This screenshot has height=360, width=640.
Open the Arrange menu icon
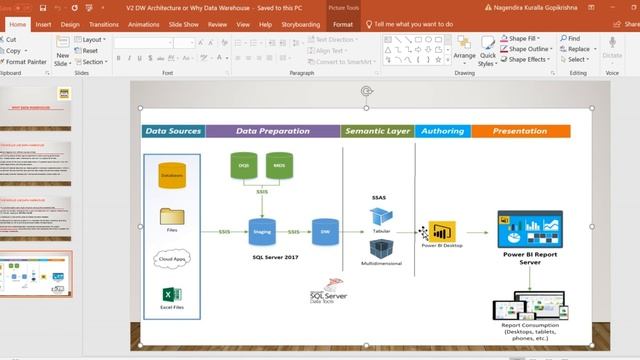[x=464, y=42]
